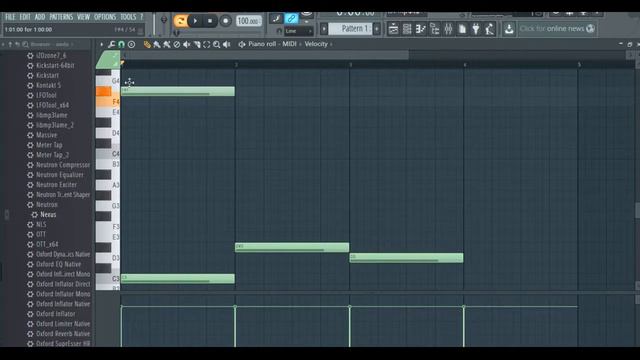This screenshot has width=640, height=360.
Task: Stop playback with the Stop button
Action: pyautogui.click(x=210, y=21)
